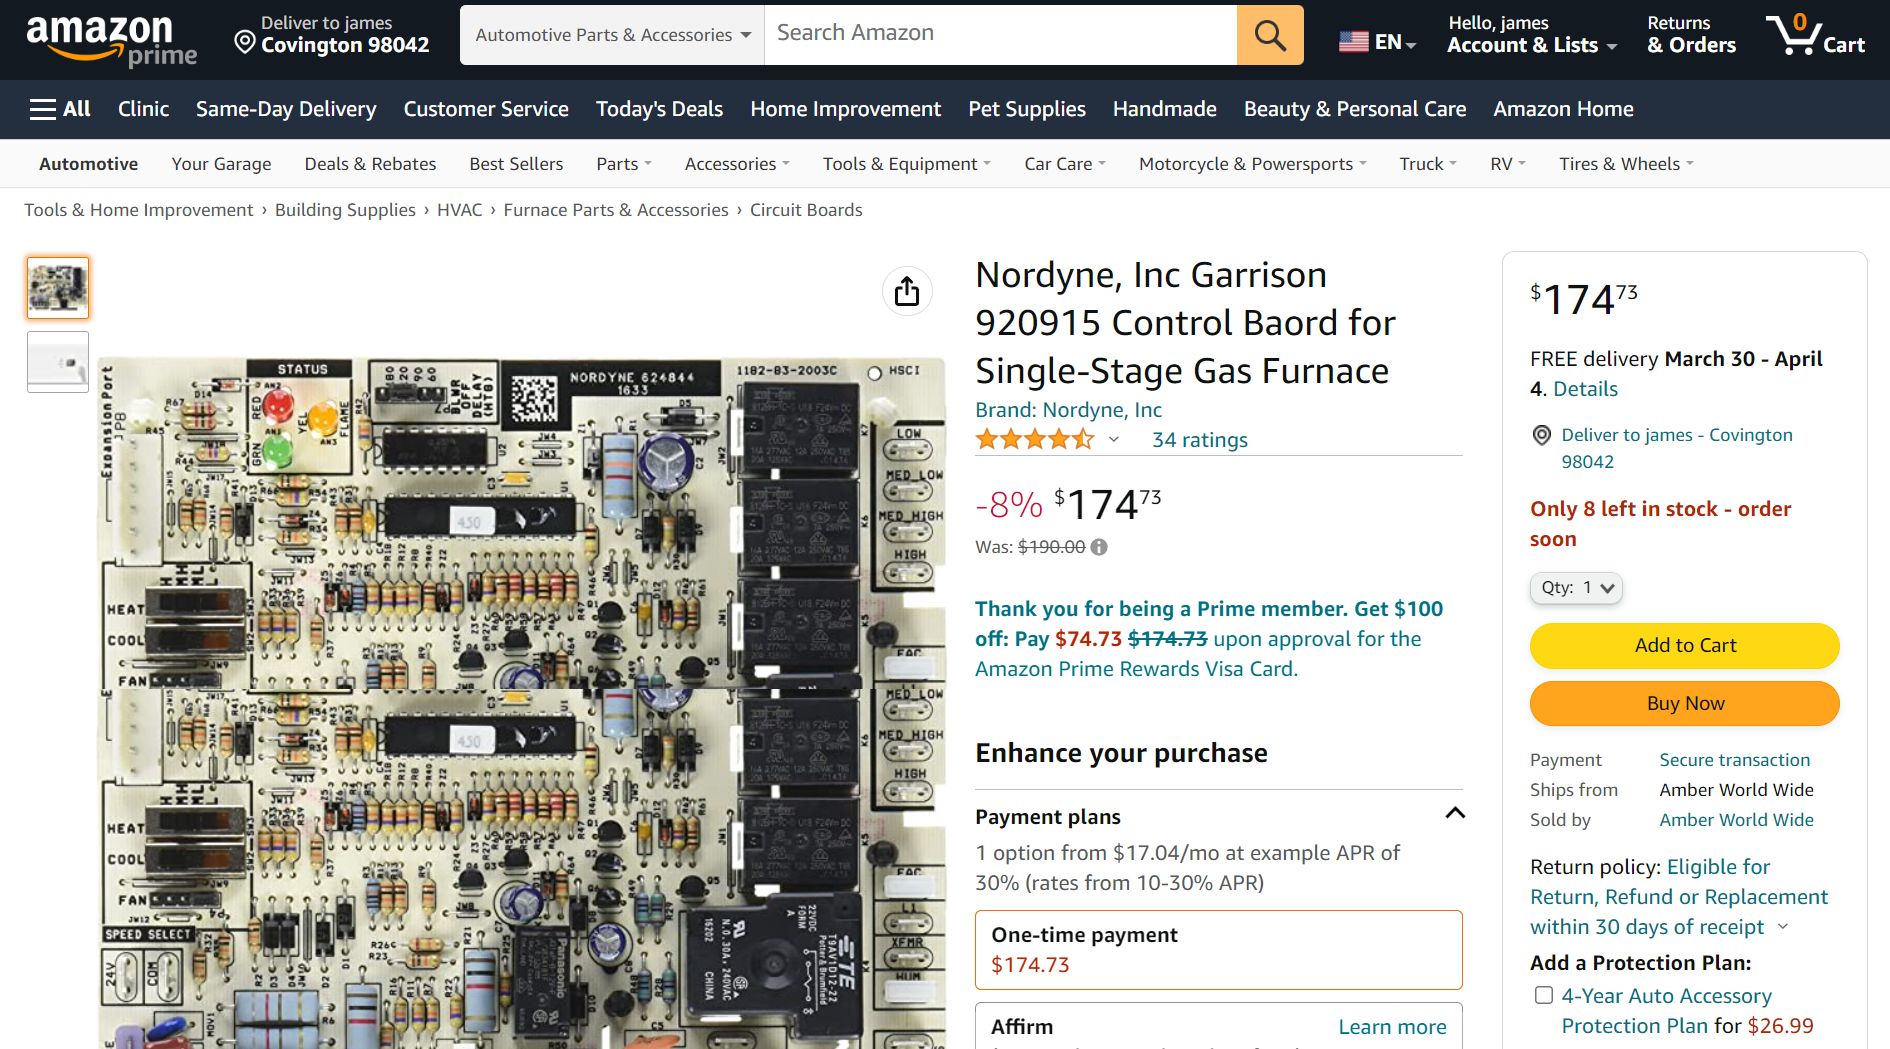Click the Amazon Prime logo

pyautogui.click(x=111, y=40)
